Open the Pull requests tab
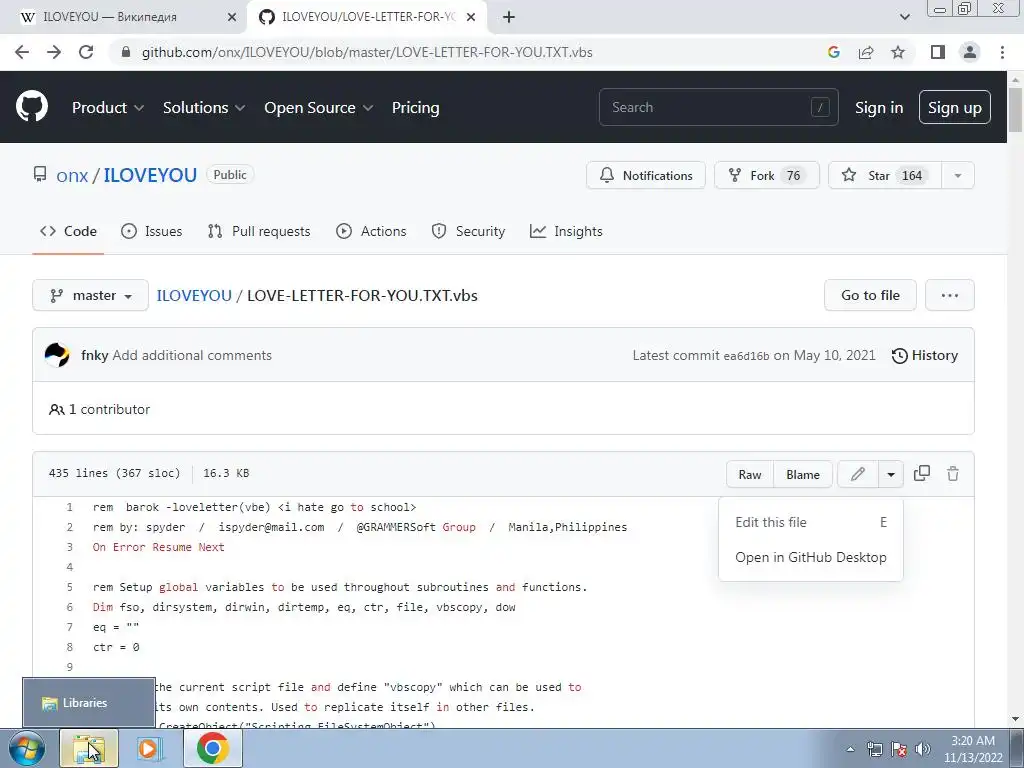This screenshot has height=768, width=1024. coord(259,231)
